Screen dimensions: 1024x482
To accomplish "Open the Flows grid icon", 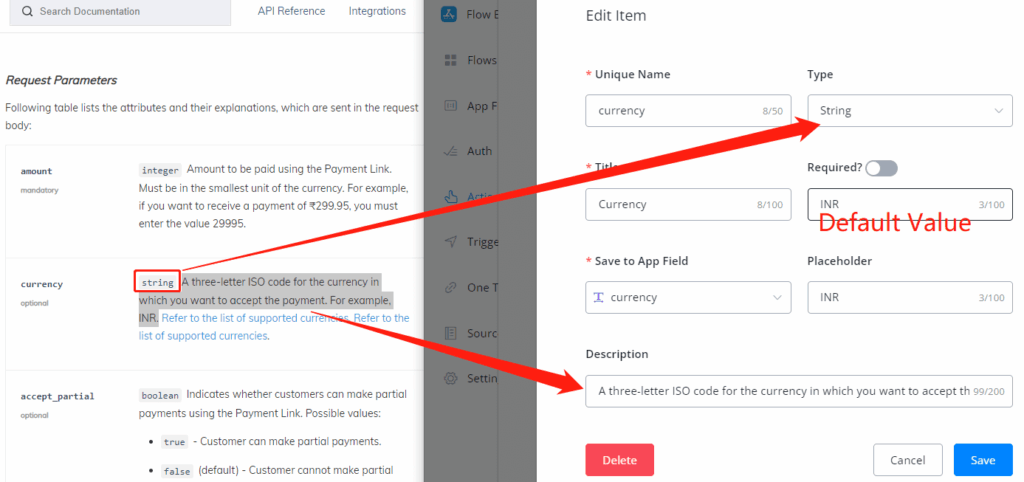I will 451,60.
